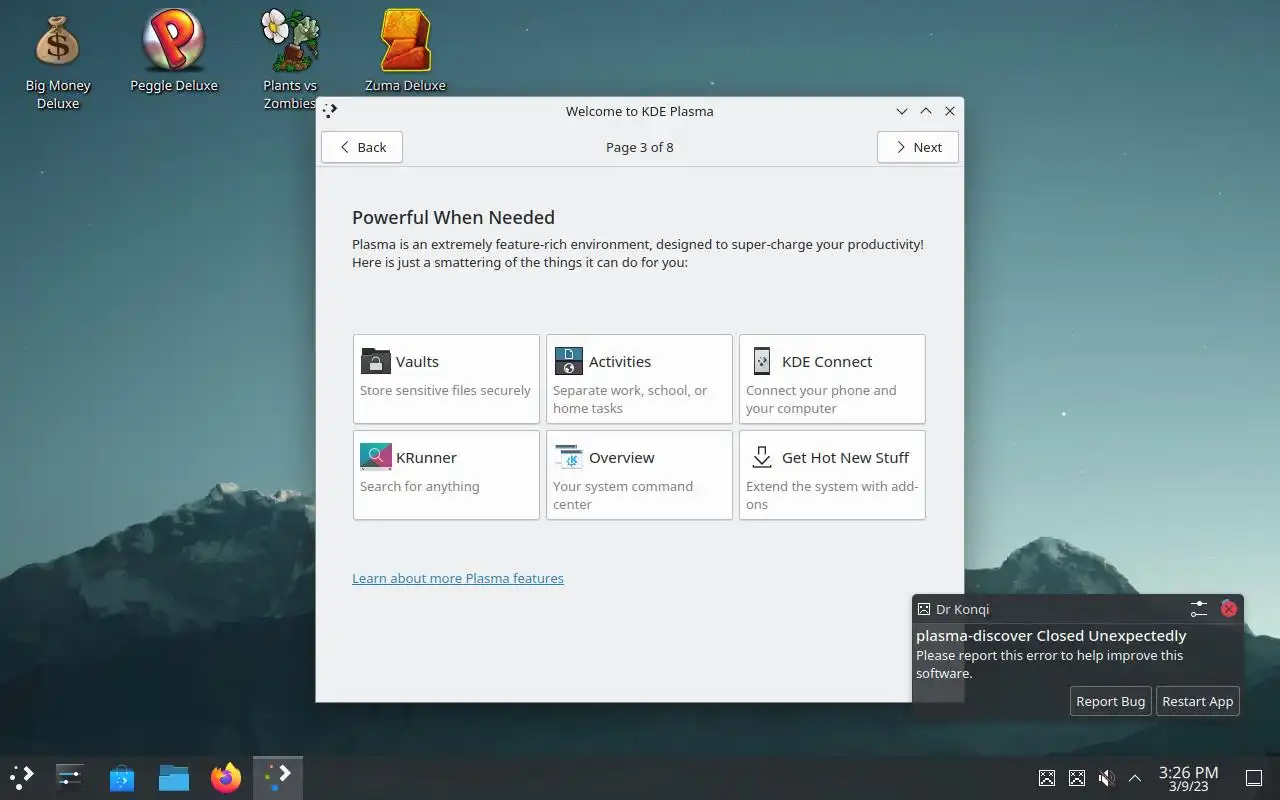Follow Learn about more Plasma features link
This screenshot has width=1280, height=800.
point(458,578)
